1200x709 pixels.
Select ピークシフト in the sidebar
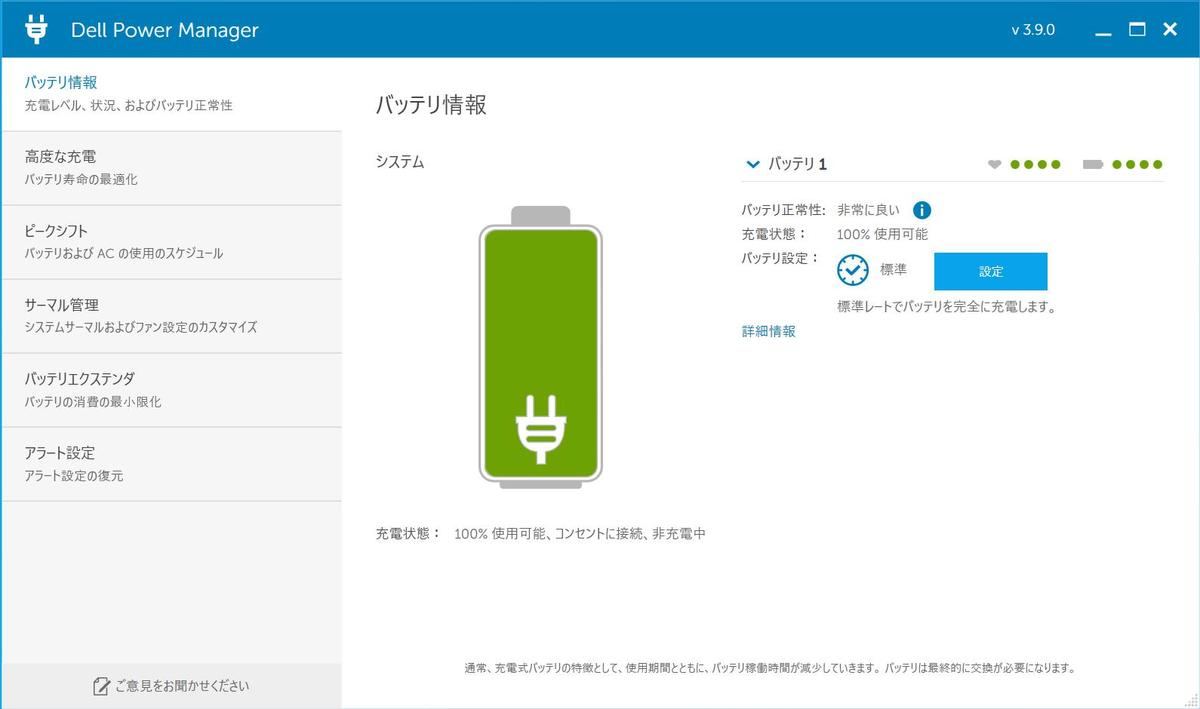pos(171,242)
